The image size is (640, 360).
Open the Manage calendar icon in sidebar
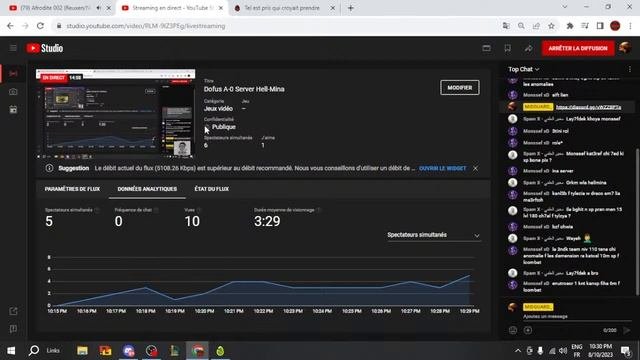point(13,109)
